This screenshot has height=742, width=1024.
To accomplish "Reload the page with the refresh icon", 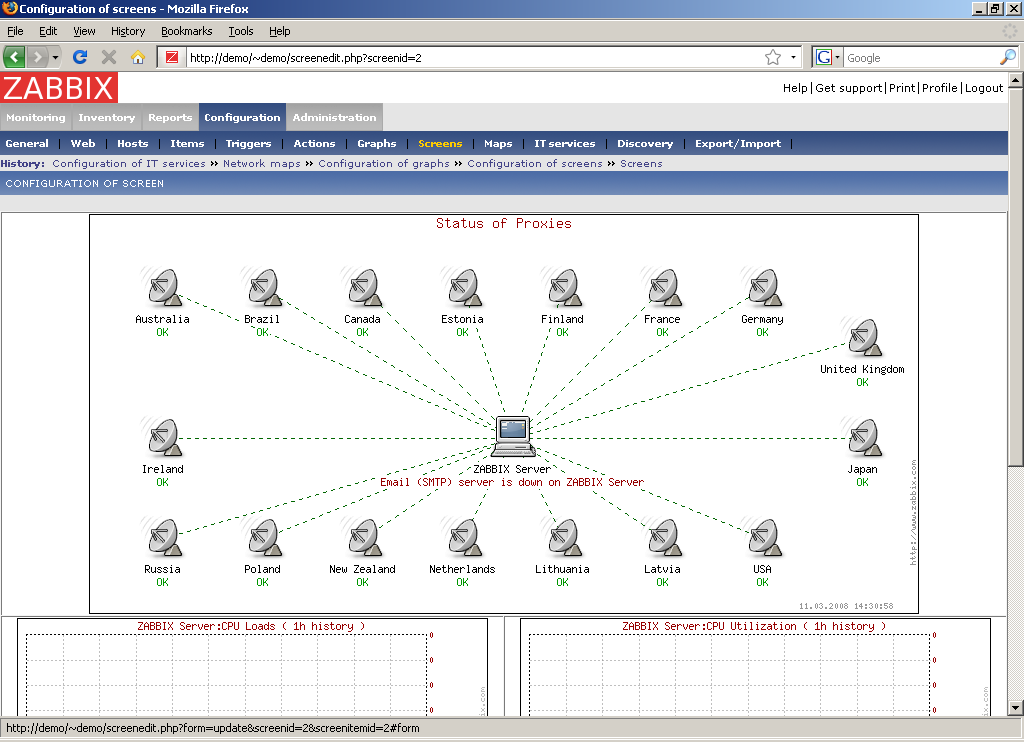I will click(x=80, y=57).
